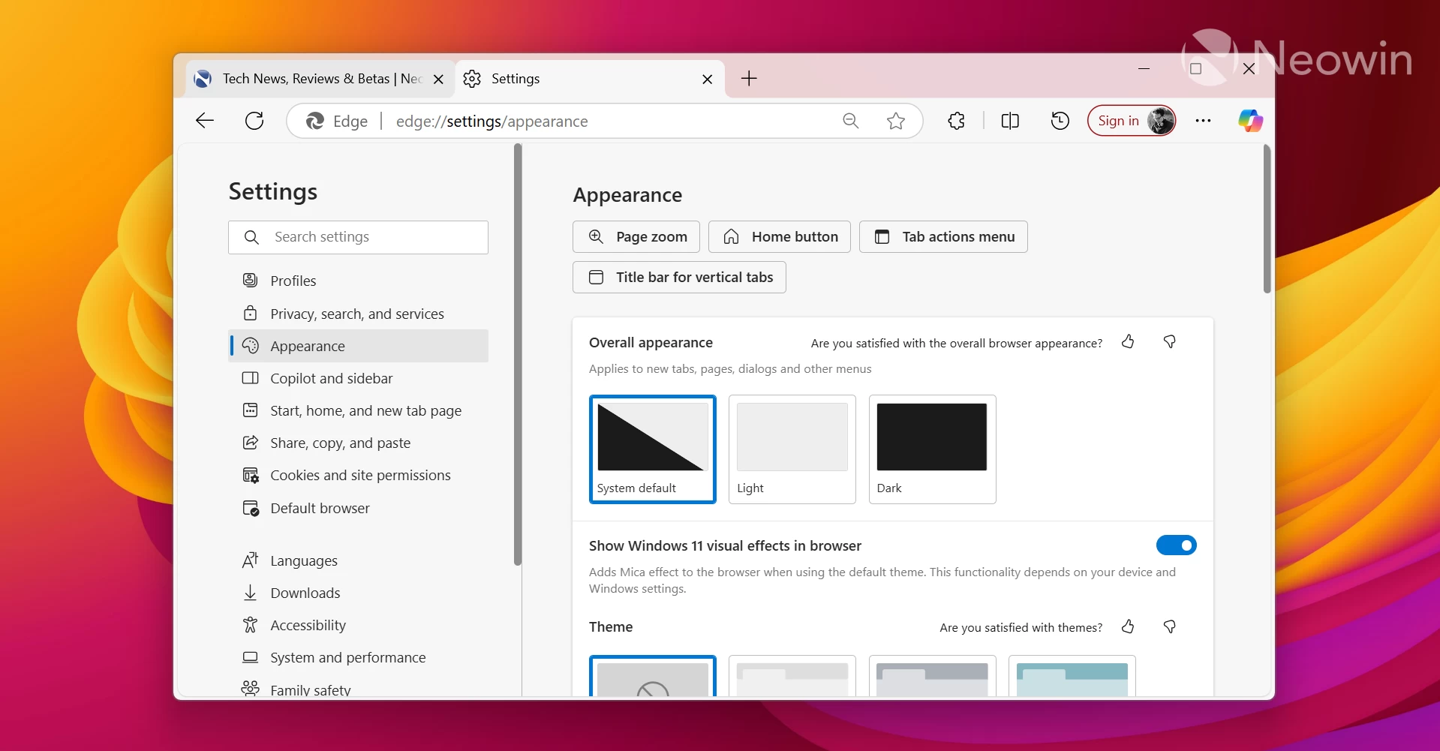The image size is (1440, 751).
Task: Select Appearance in the settings sidebar
Action: [x=358, y=346]
